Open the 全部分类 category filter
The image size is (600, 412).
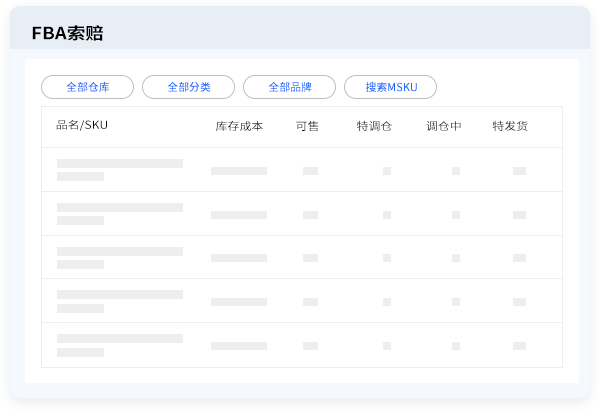(x=189, y=87)
